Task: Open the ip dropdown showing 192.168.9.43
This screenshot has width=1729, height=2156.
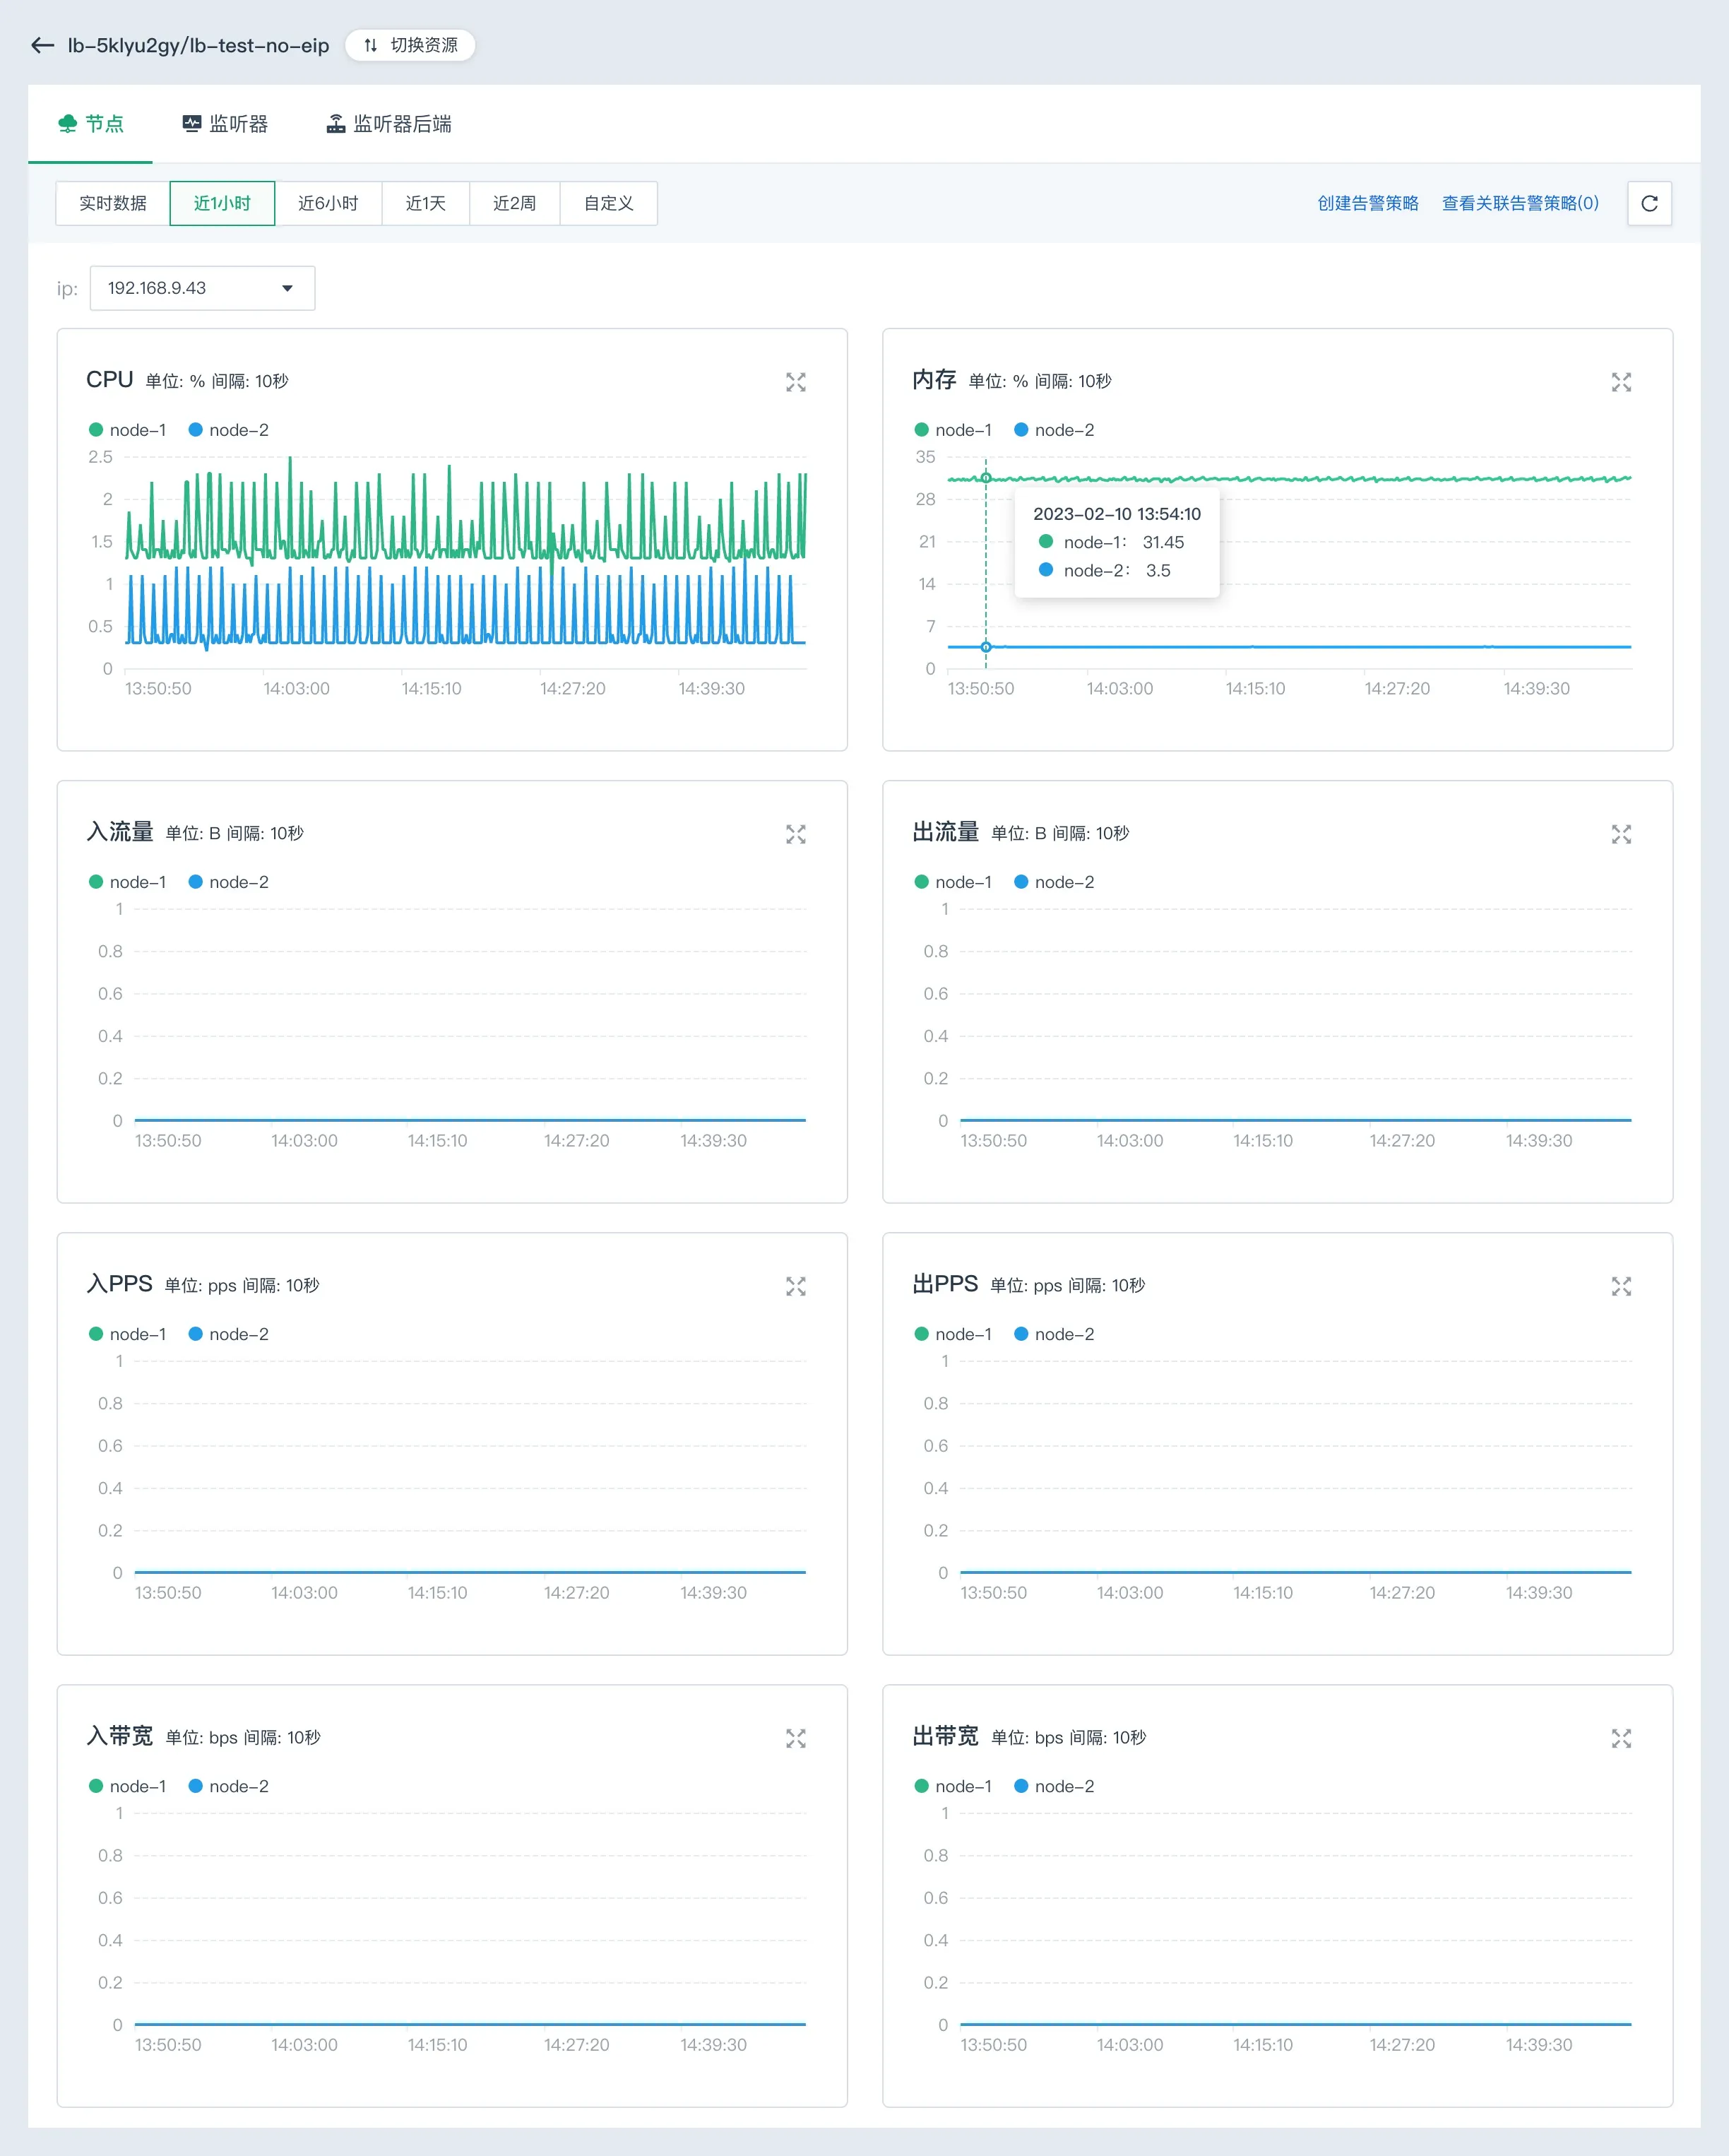Action: [202, 288]
